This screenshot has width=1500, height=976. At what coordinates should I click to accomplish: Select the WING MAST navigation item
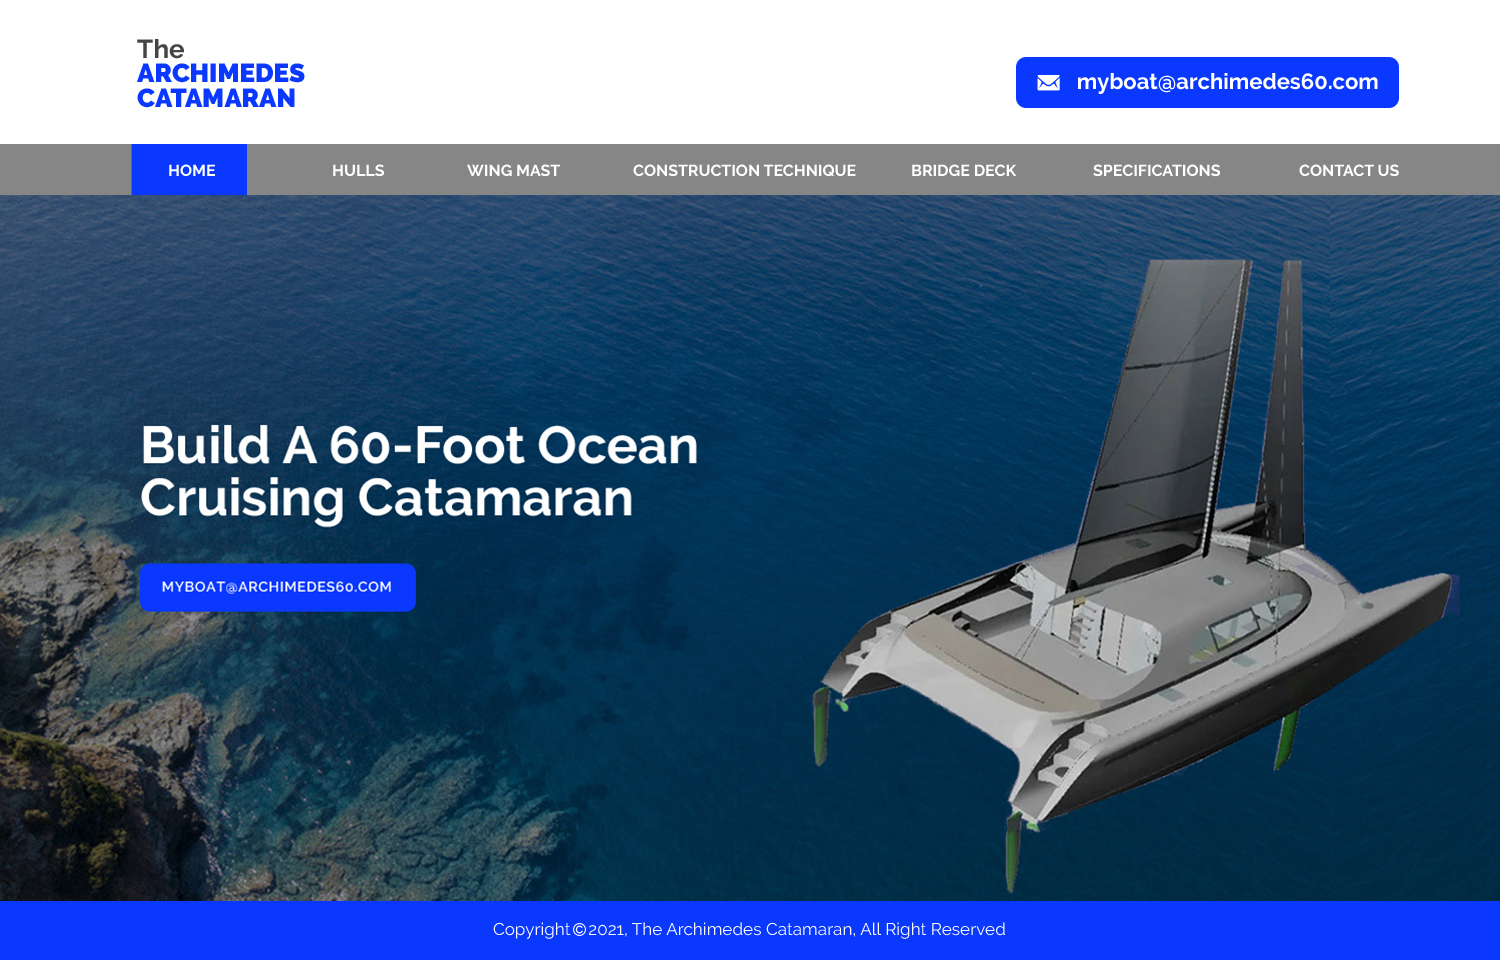coord(513,171)
